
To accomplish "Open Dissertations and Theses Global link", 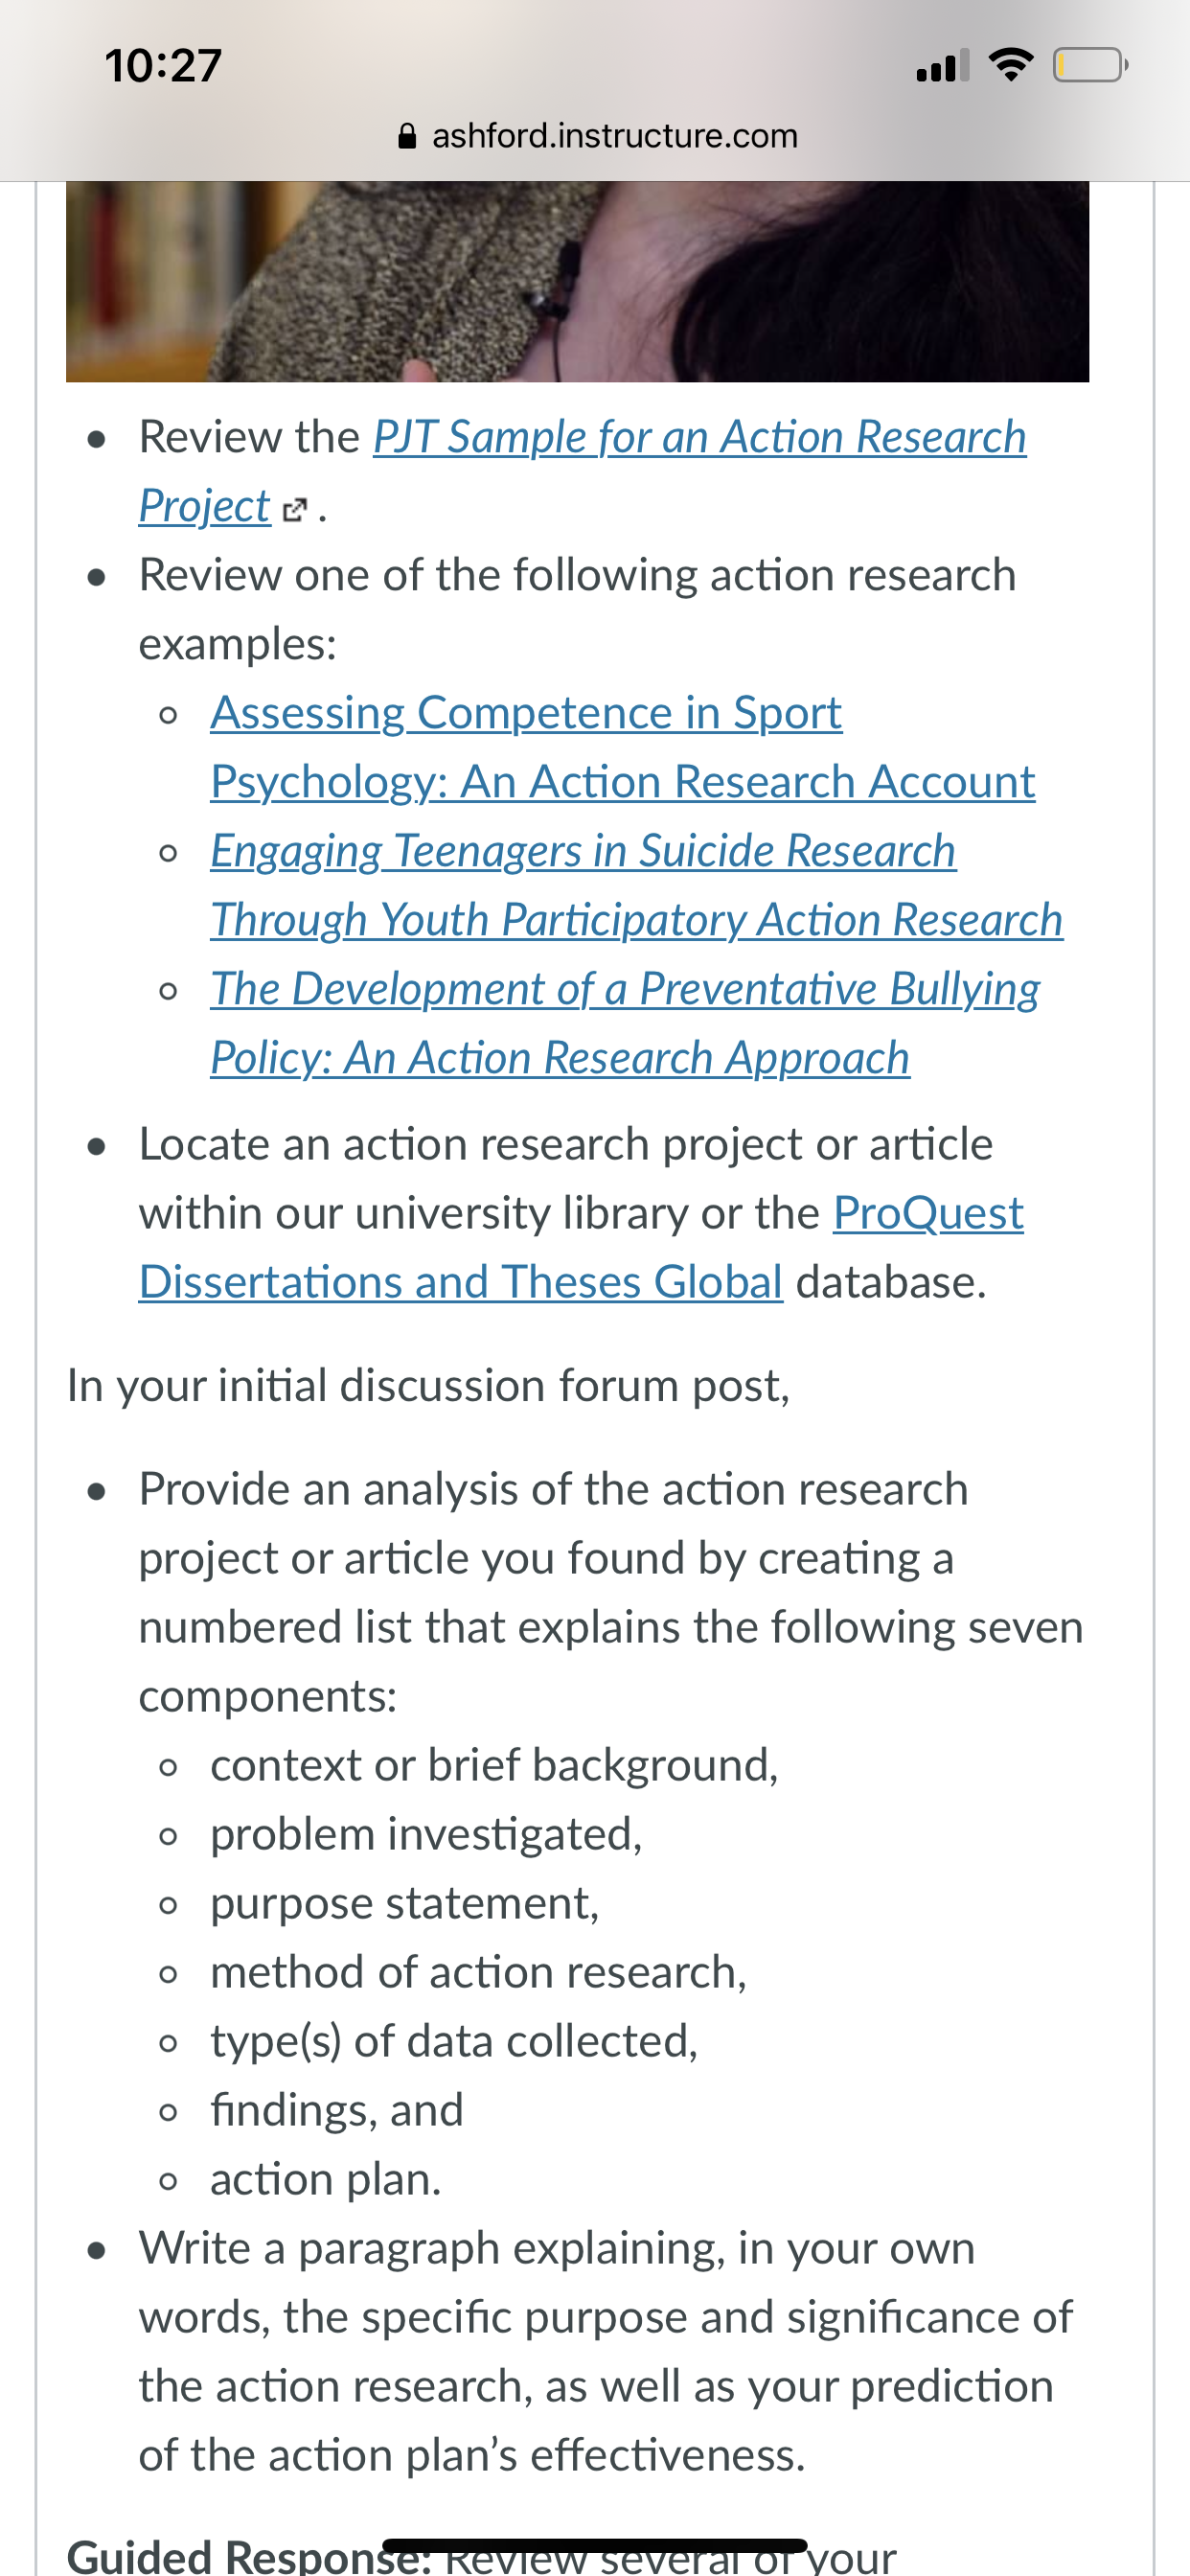I will click(x=460, y=1282).
